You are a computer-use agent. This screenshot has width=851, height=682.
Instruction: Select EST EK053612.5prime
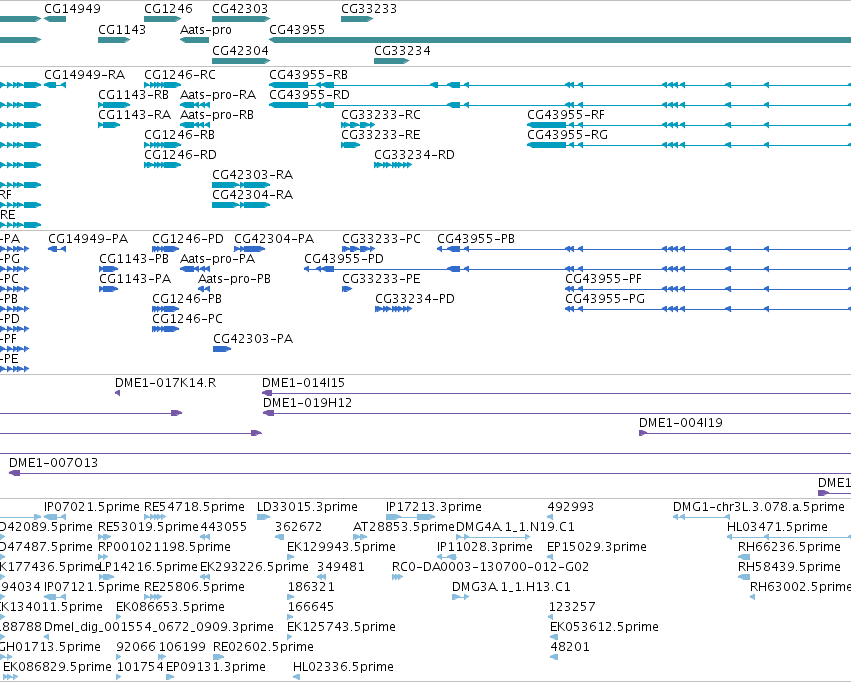pyautogui.click(x=605, y=627)
